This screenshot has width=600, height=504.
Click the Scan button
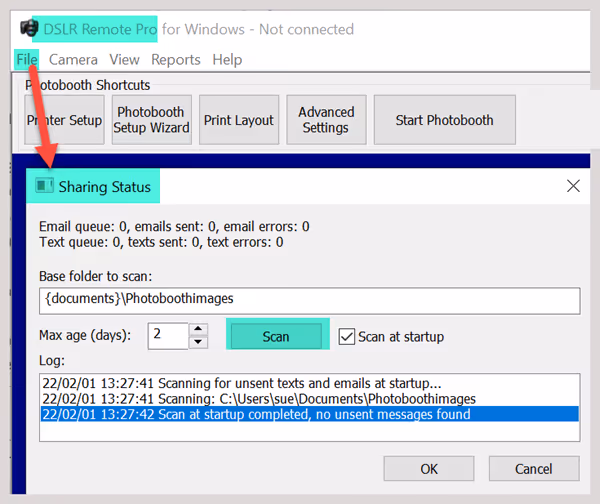tap(276, 336)
